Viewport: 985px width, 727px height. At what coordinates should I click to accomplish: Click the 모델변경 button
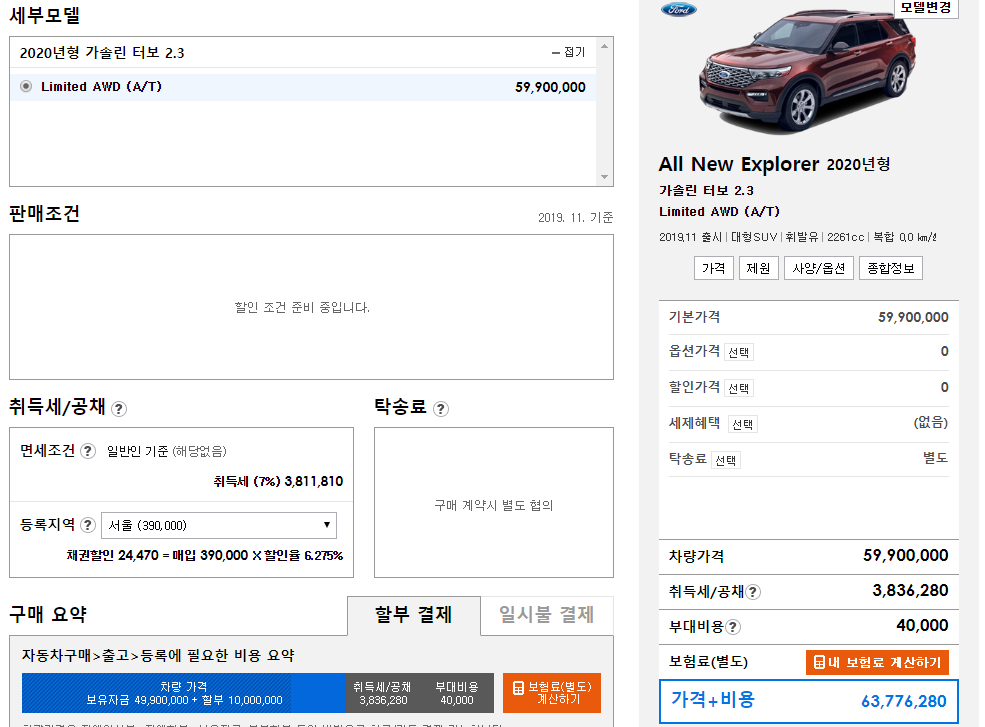coord(926,8)
